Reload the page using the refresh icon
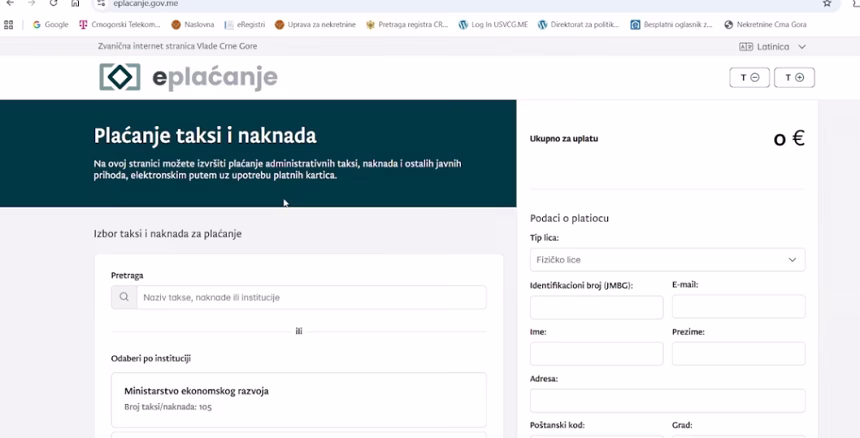 coord(53,4)
